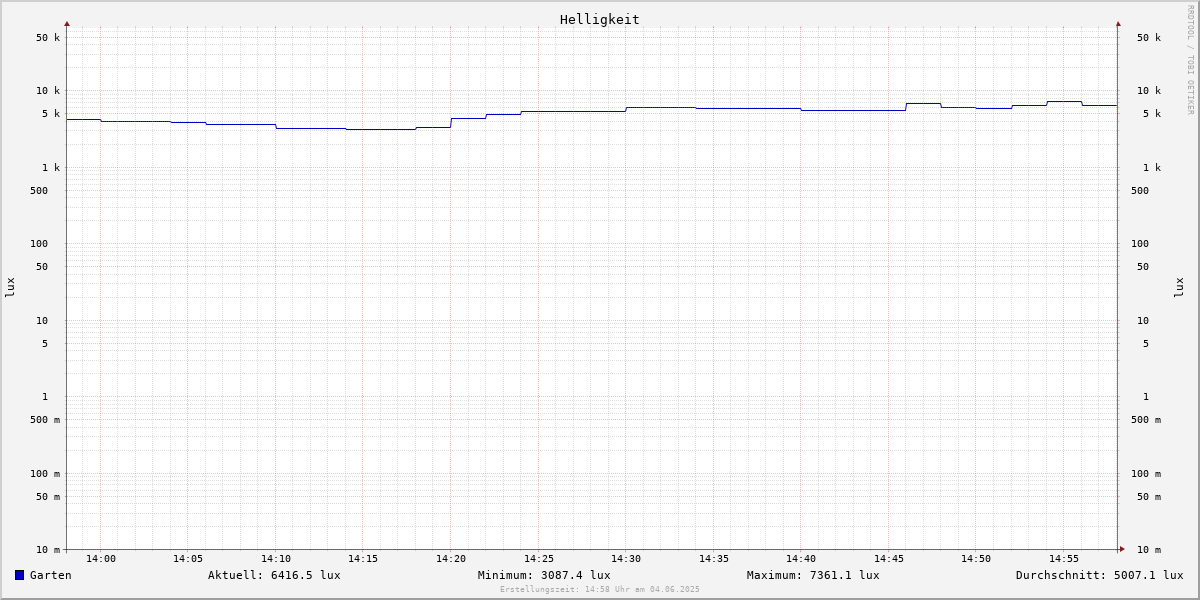
Task: Select the 'Aktuell: 6416.5 lux' value
Action: click(274, 575)
